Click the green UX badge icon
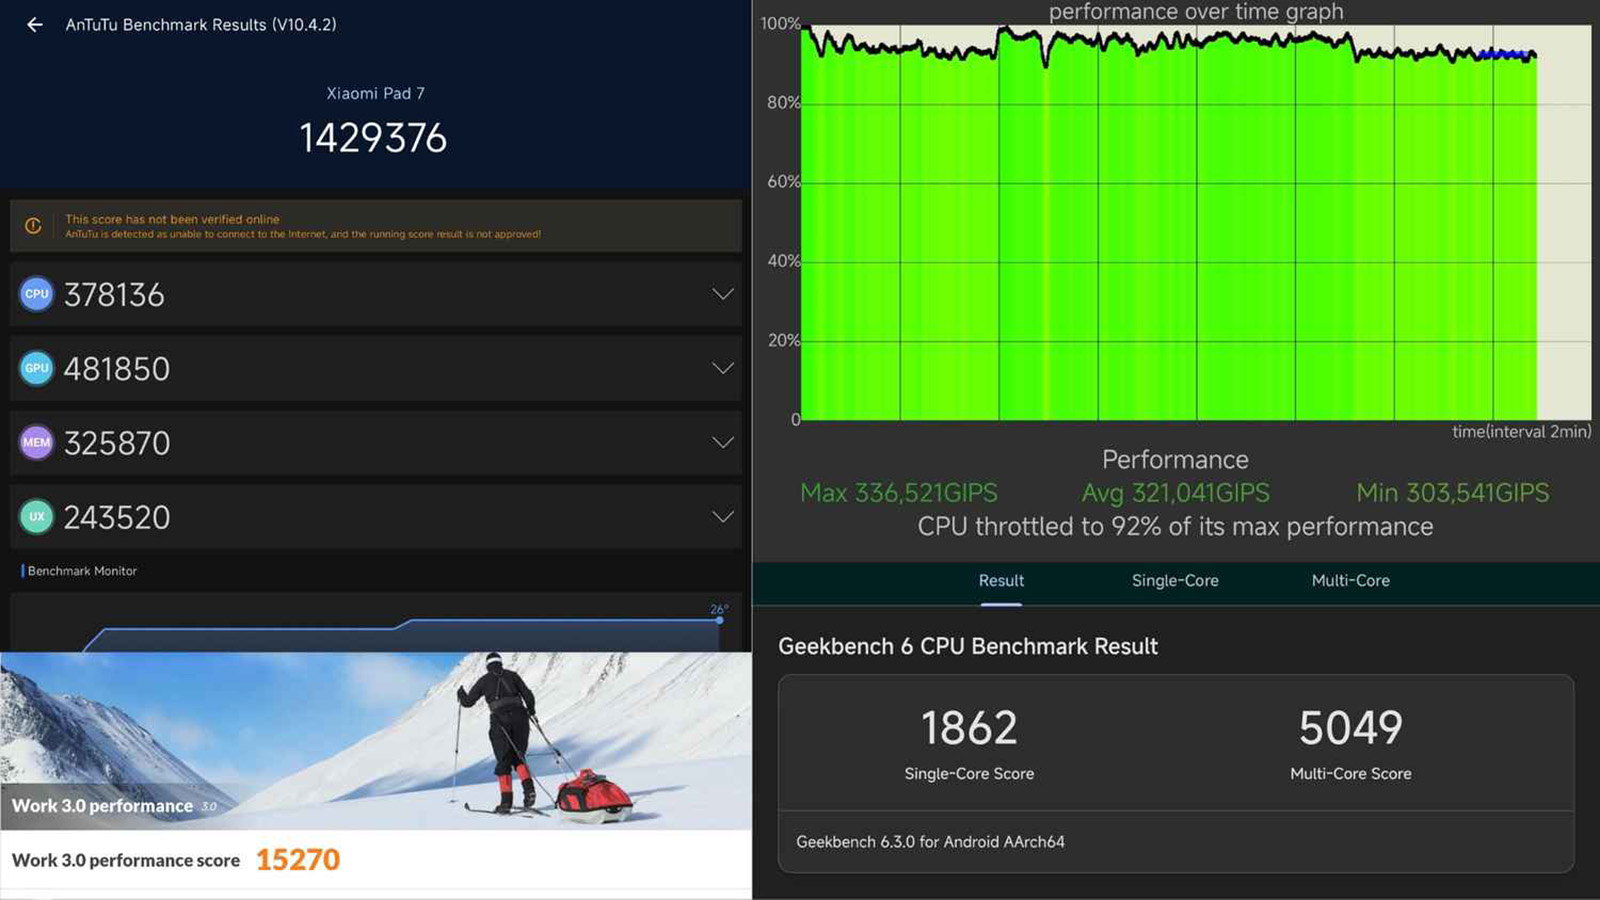The width and height of the screenshot is (1600, 900). (37, 516)
